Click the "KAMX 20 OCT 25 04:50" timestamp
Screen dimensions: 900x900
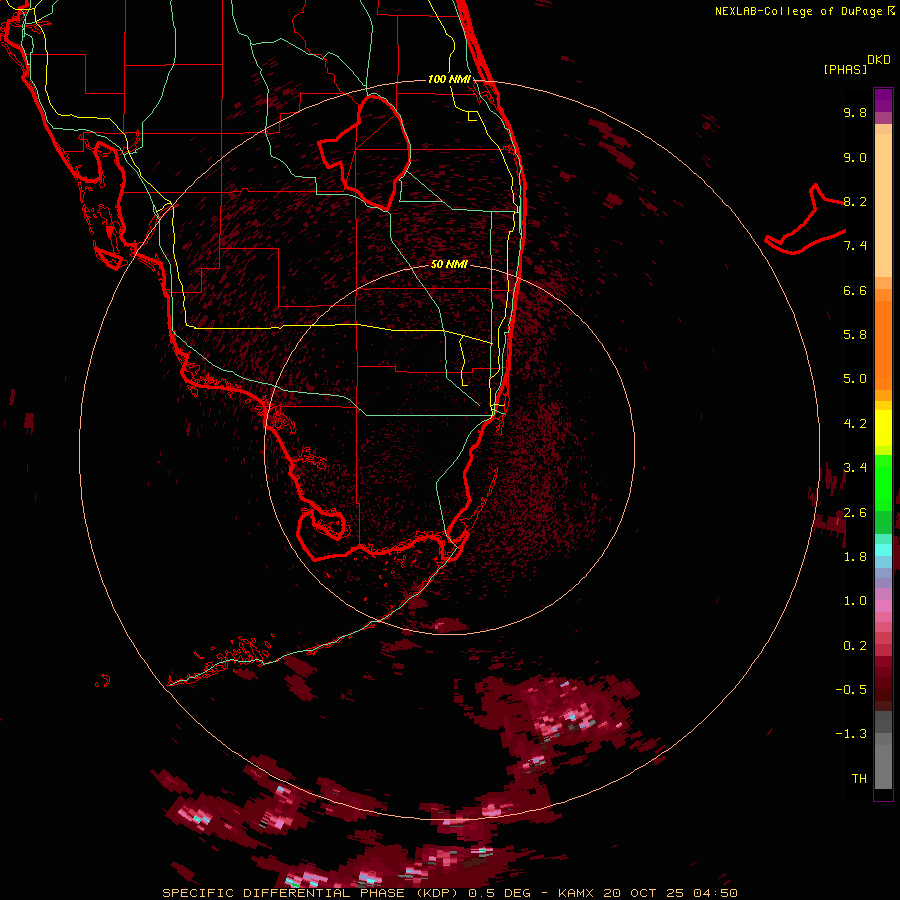[x=647, y=893]
